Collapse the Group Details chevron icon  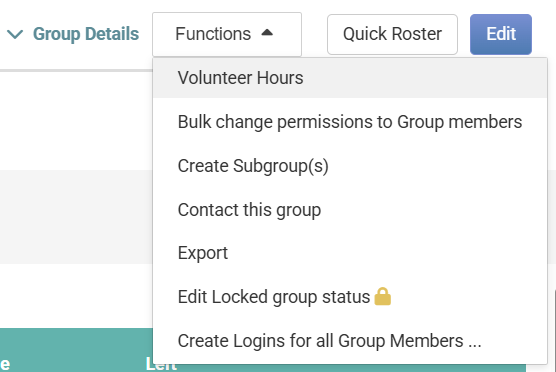(15, 34)
